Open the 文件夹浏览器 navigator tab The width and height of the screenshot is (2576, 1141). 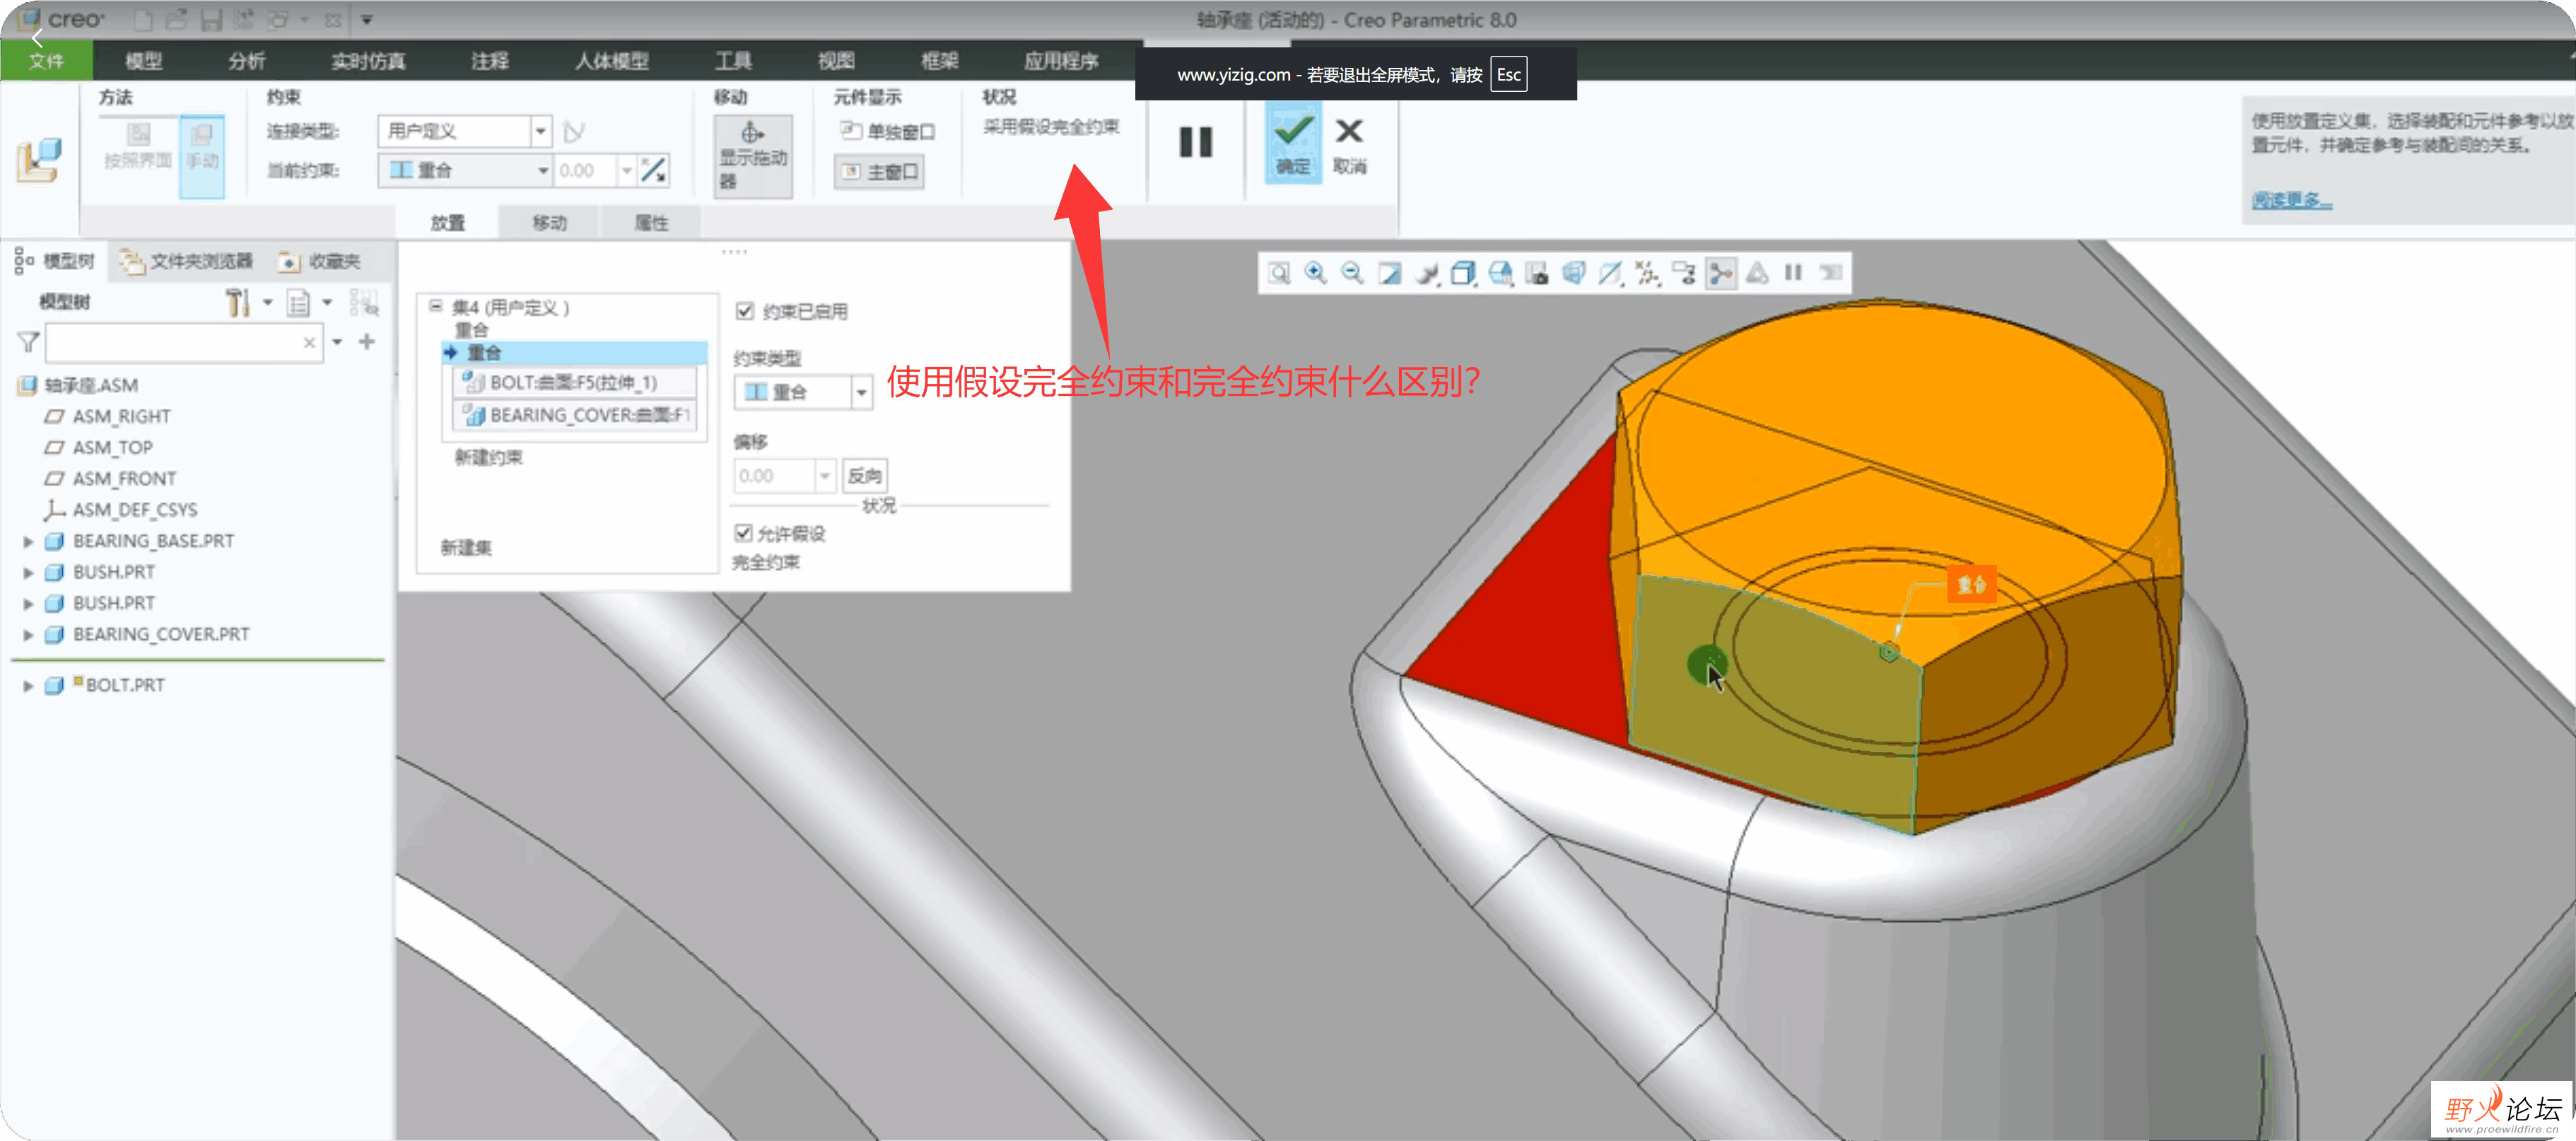(x=187, y=261)
